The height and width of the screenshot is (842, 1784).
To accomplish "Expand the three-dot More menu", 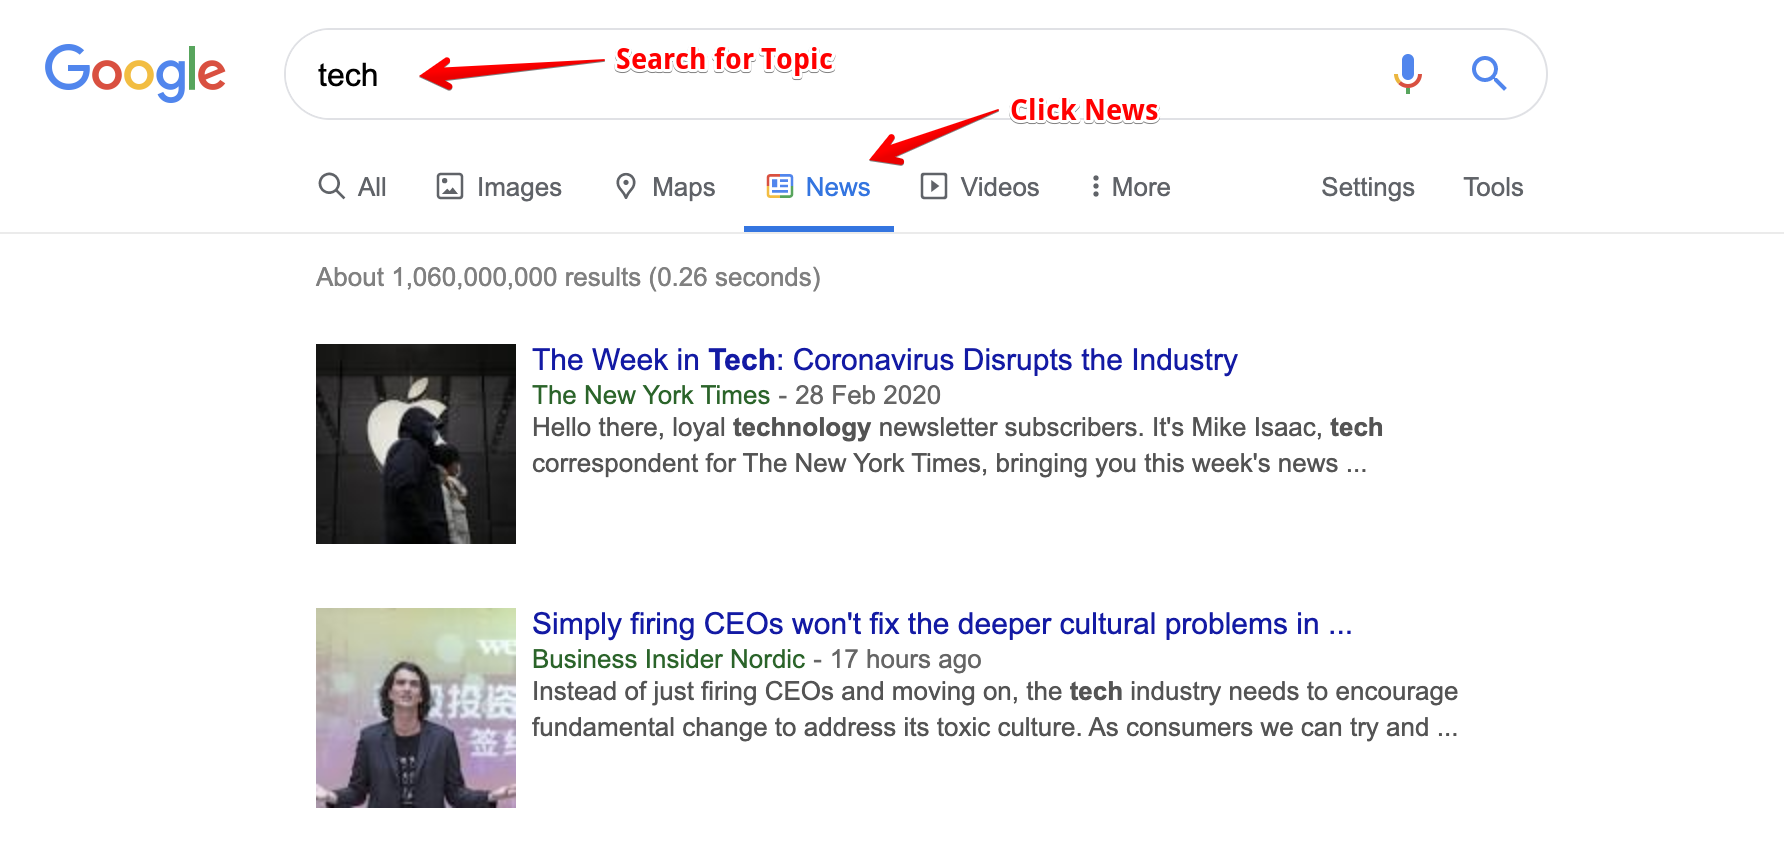I will point(1130,187).
